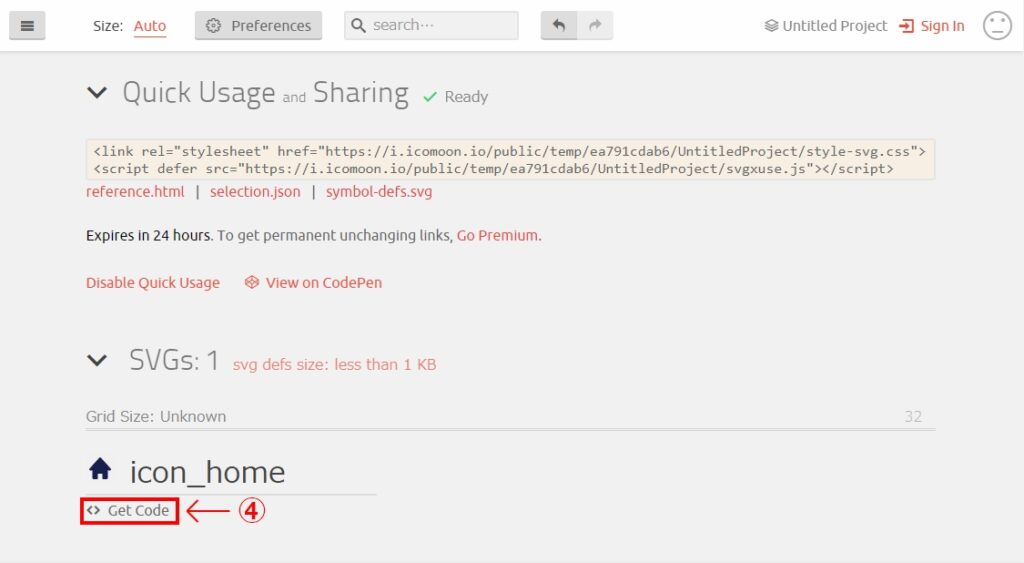Screen dimensions: 1024x563
Task: Select the stylesheet link code box
Action: pos(510,159)
